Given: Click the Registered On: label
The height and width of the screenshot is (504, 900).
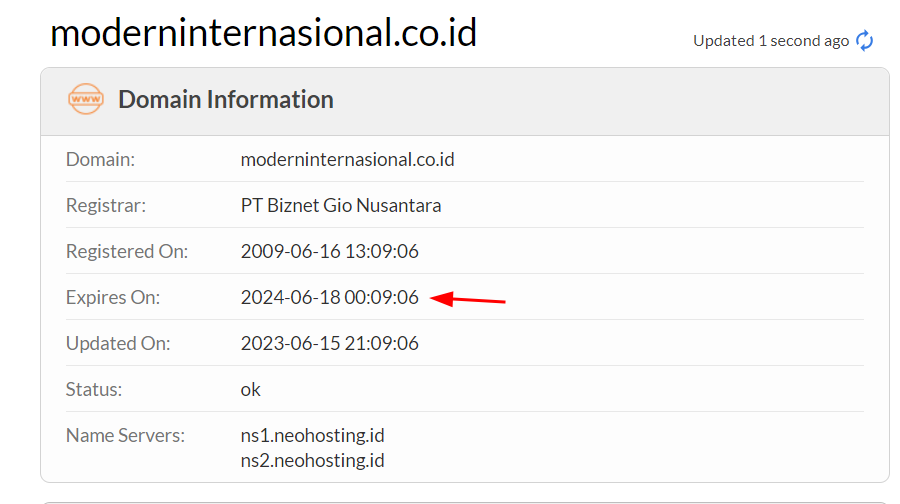Looking at the screenshot, I should click(x=127, y=251).
